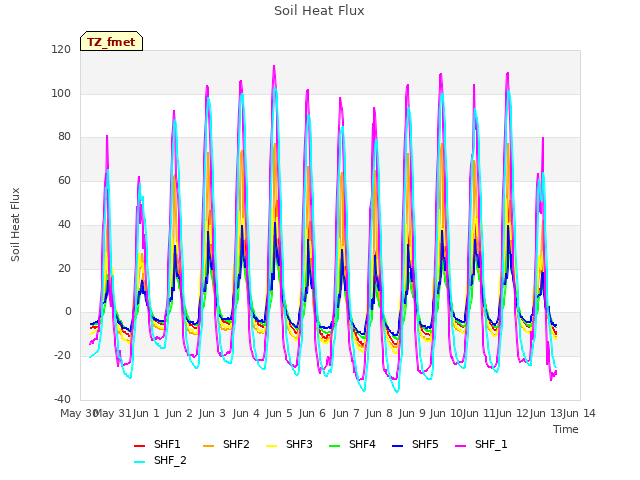Select the SHF5 legend label
The height and width of the screenshot is (480, 640).
tap(425, 444)
